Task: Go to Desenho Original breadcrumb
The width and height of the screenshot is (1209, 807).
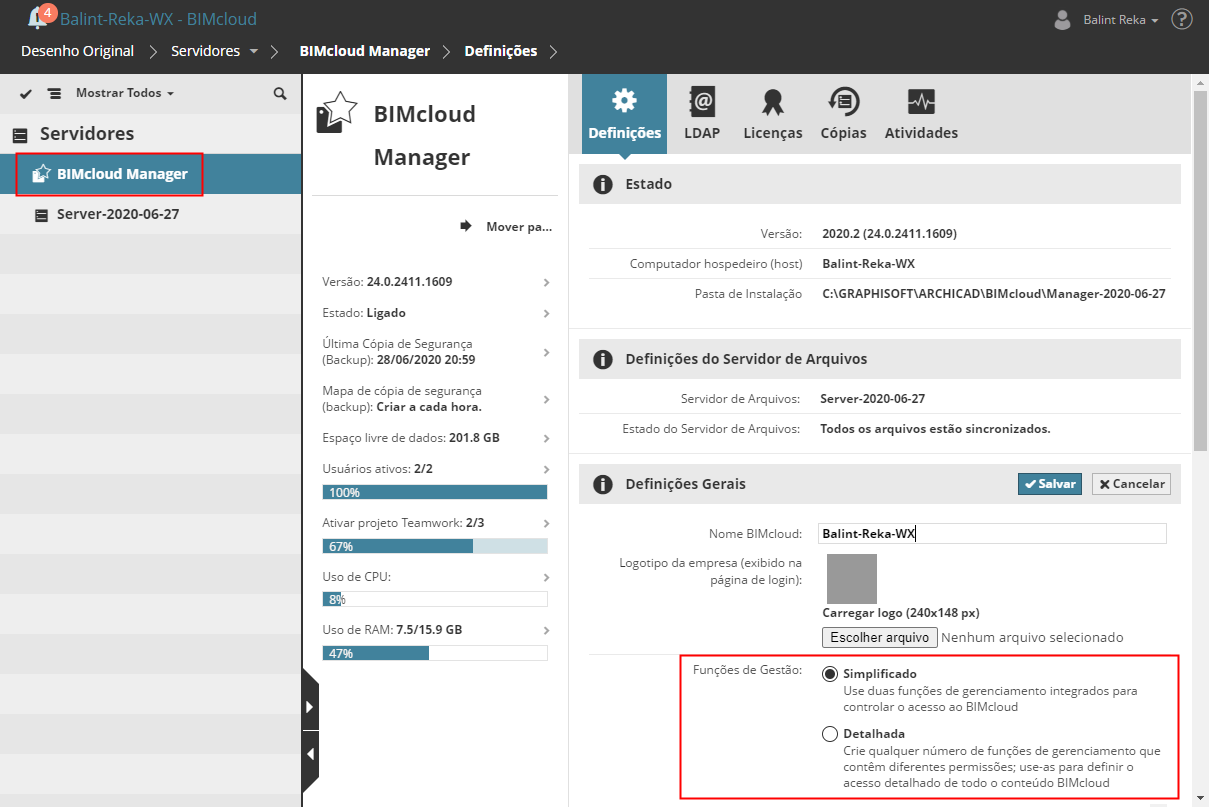Action: (77, 51)
